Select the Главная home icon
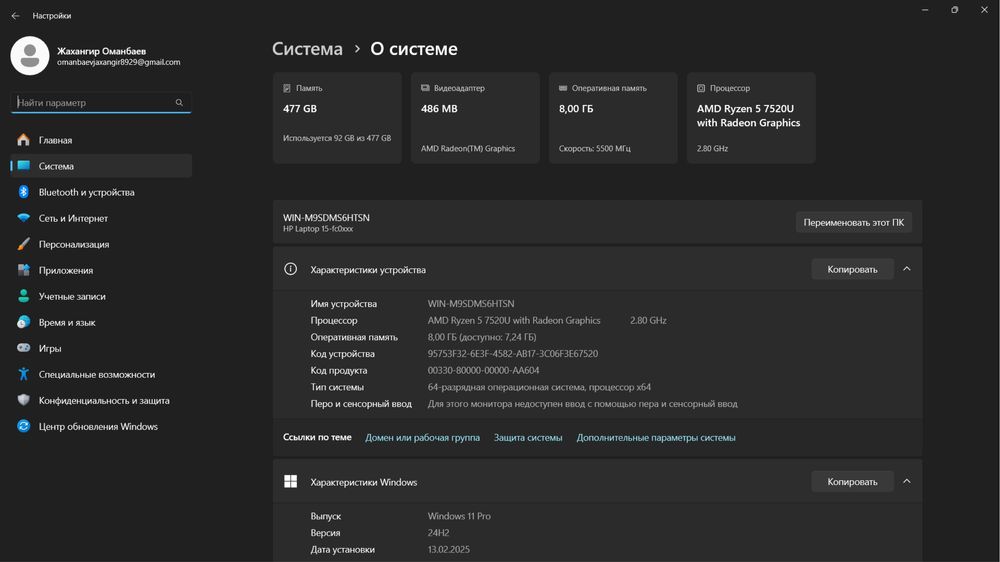 pyautogui.click(x=24, y=140)
